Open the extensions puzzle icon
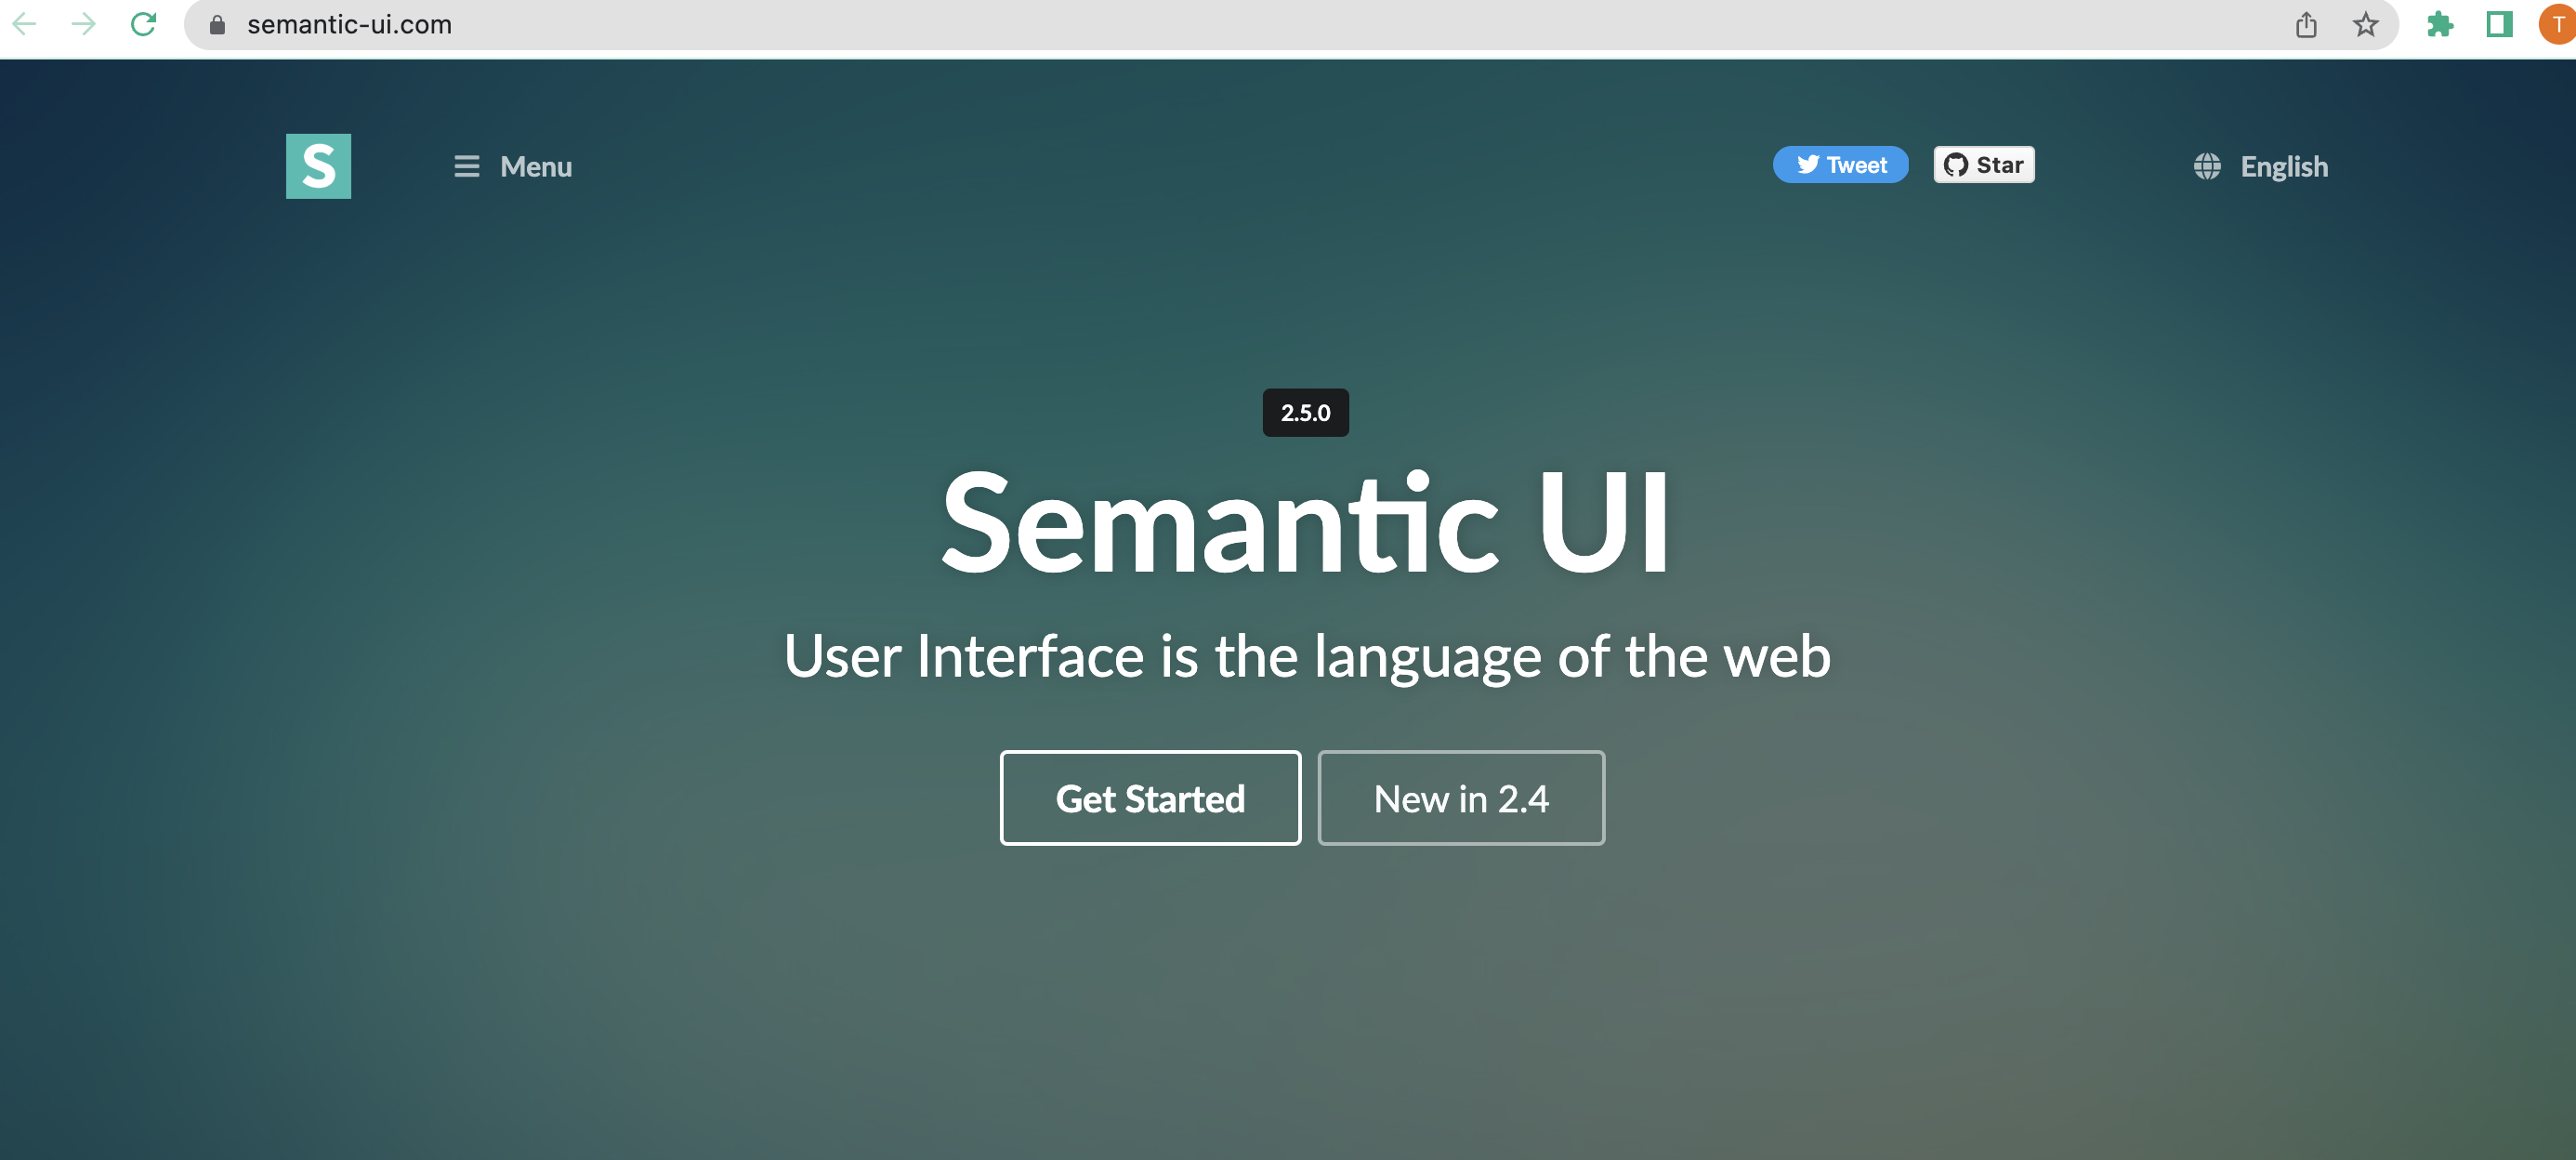The image size is (2576, 1160). pos(2440,24)
